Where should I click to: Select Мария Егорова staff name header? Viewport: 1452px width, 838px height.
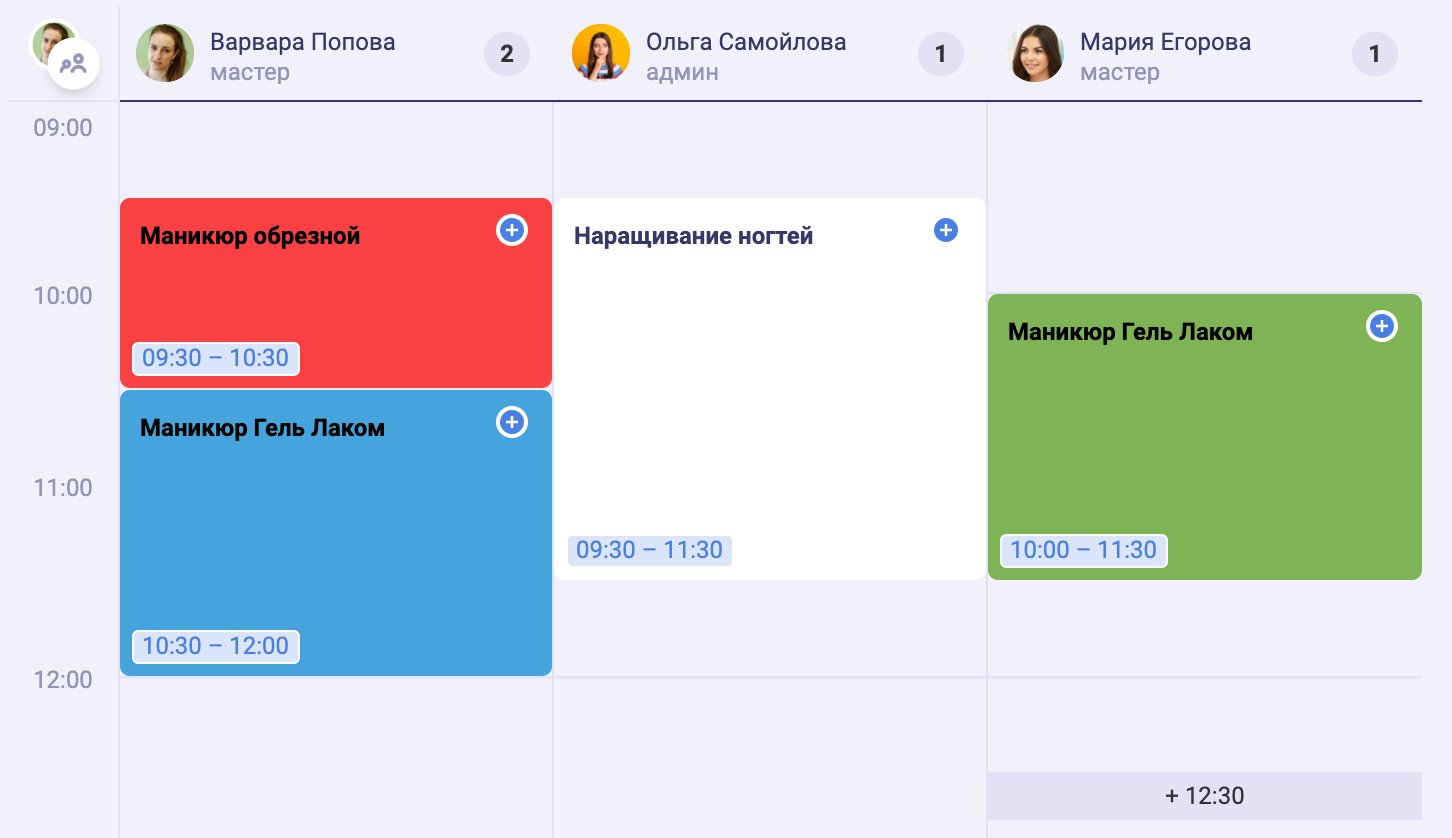[1166, 42]
